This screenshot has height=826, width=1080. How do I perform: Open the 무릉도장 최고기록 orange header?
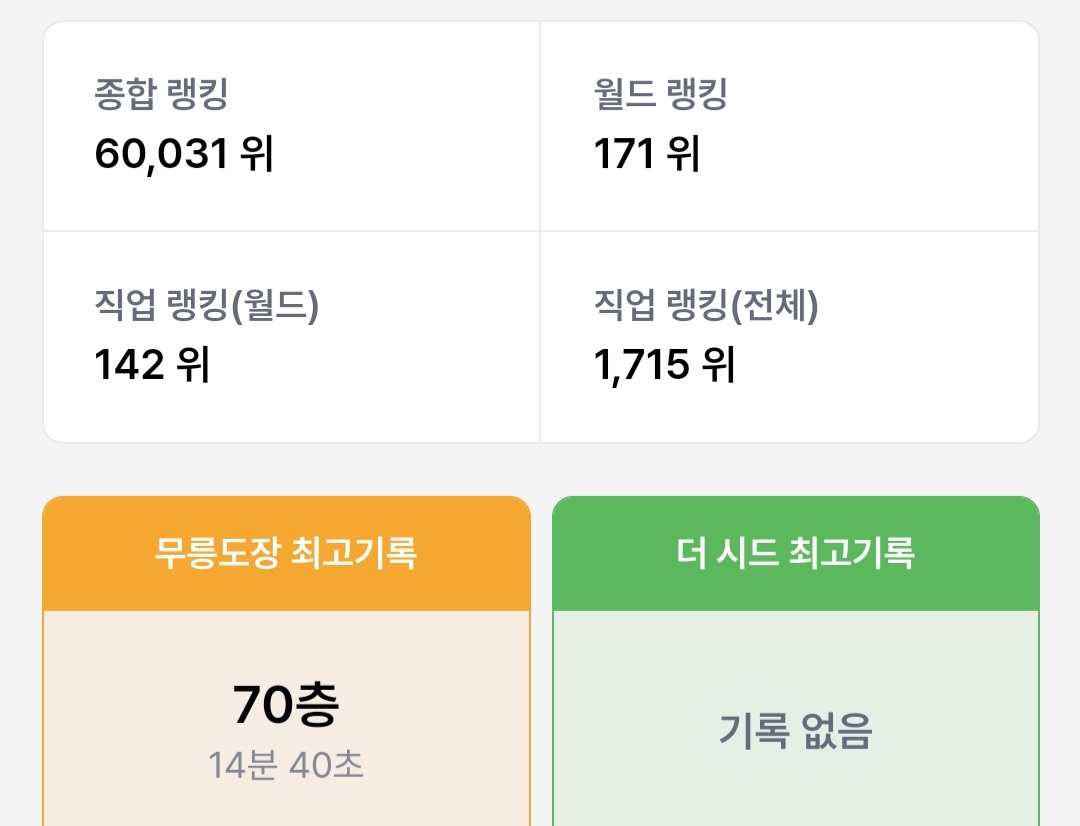click(286, 553)
